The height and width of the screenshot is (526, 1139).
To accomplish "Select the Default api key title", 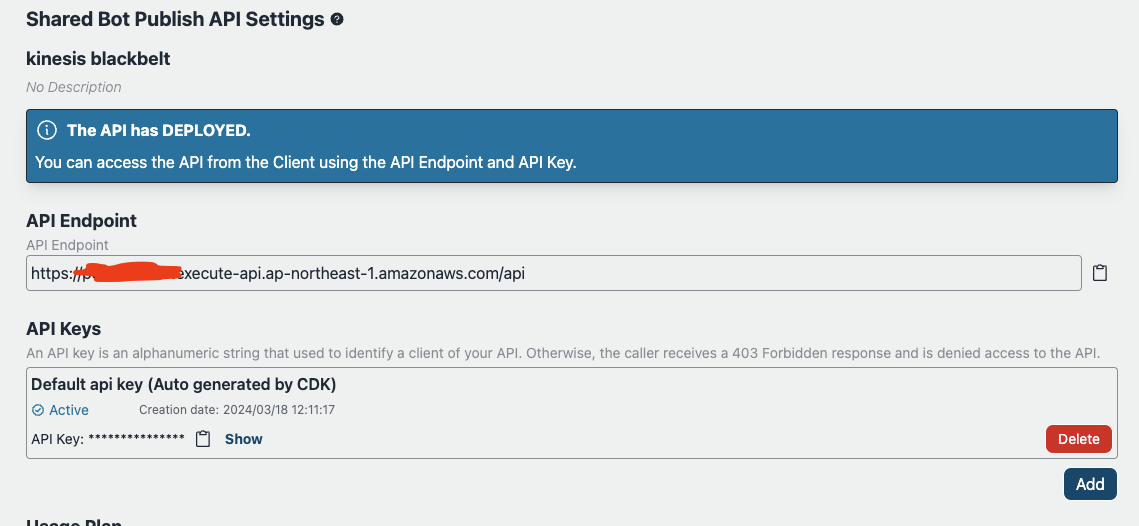I will (183, 384).
